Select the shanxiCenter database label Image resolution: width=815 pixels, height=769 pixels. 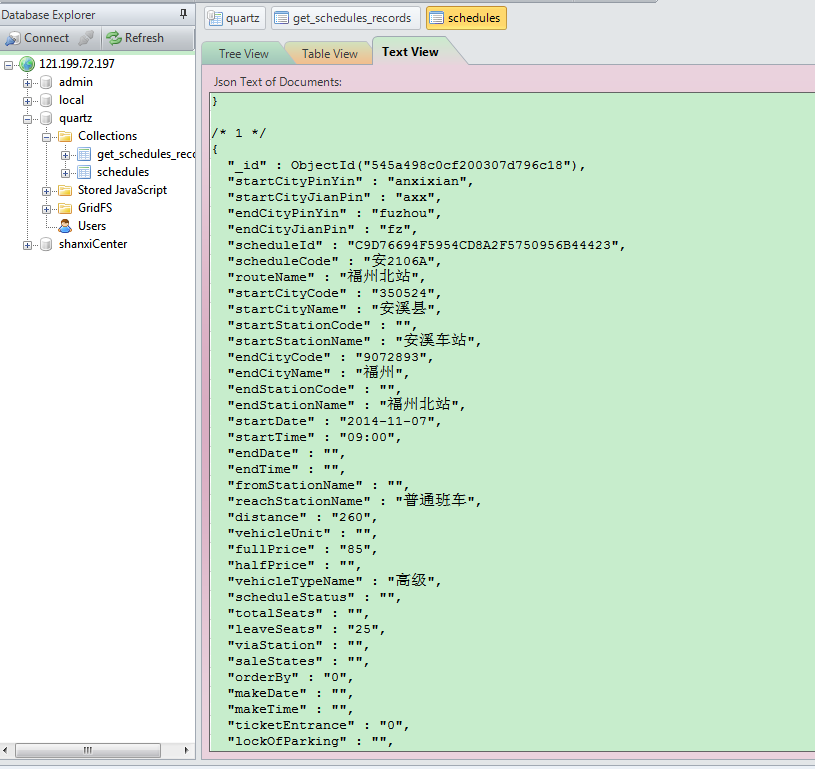(x=93, y=244)
